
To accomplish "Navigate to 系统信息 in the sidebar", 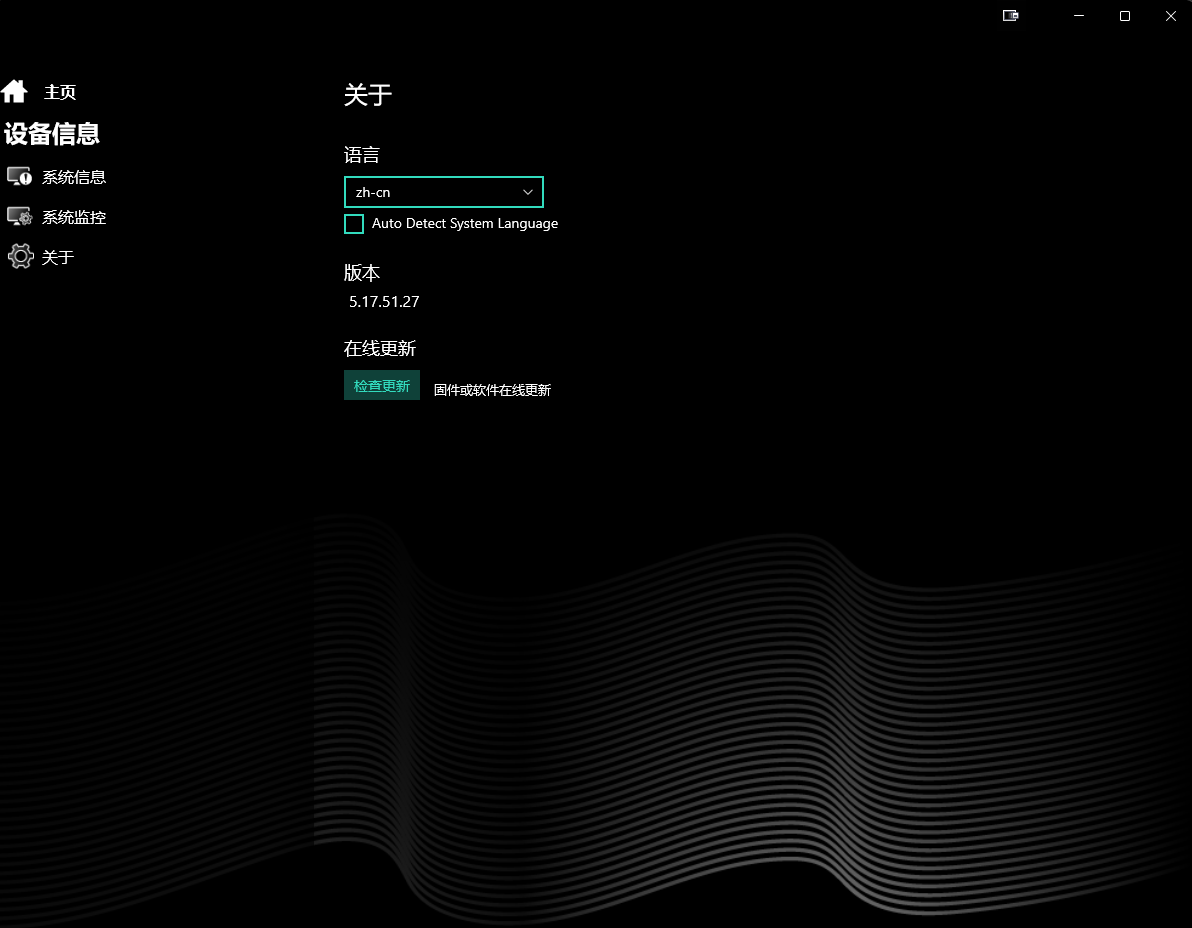I will click(x=75, y=176).
